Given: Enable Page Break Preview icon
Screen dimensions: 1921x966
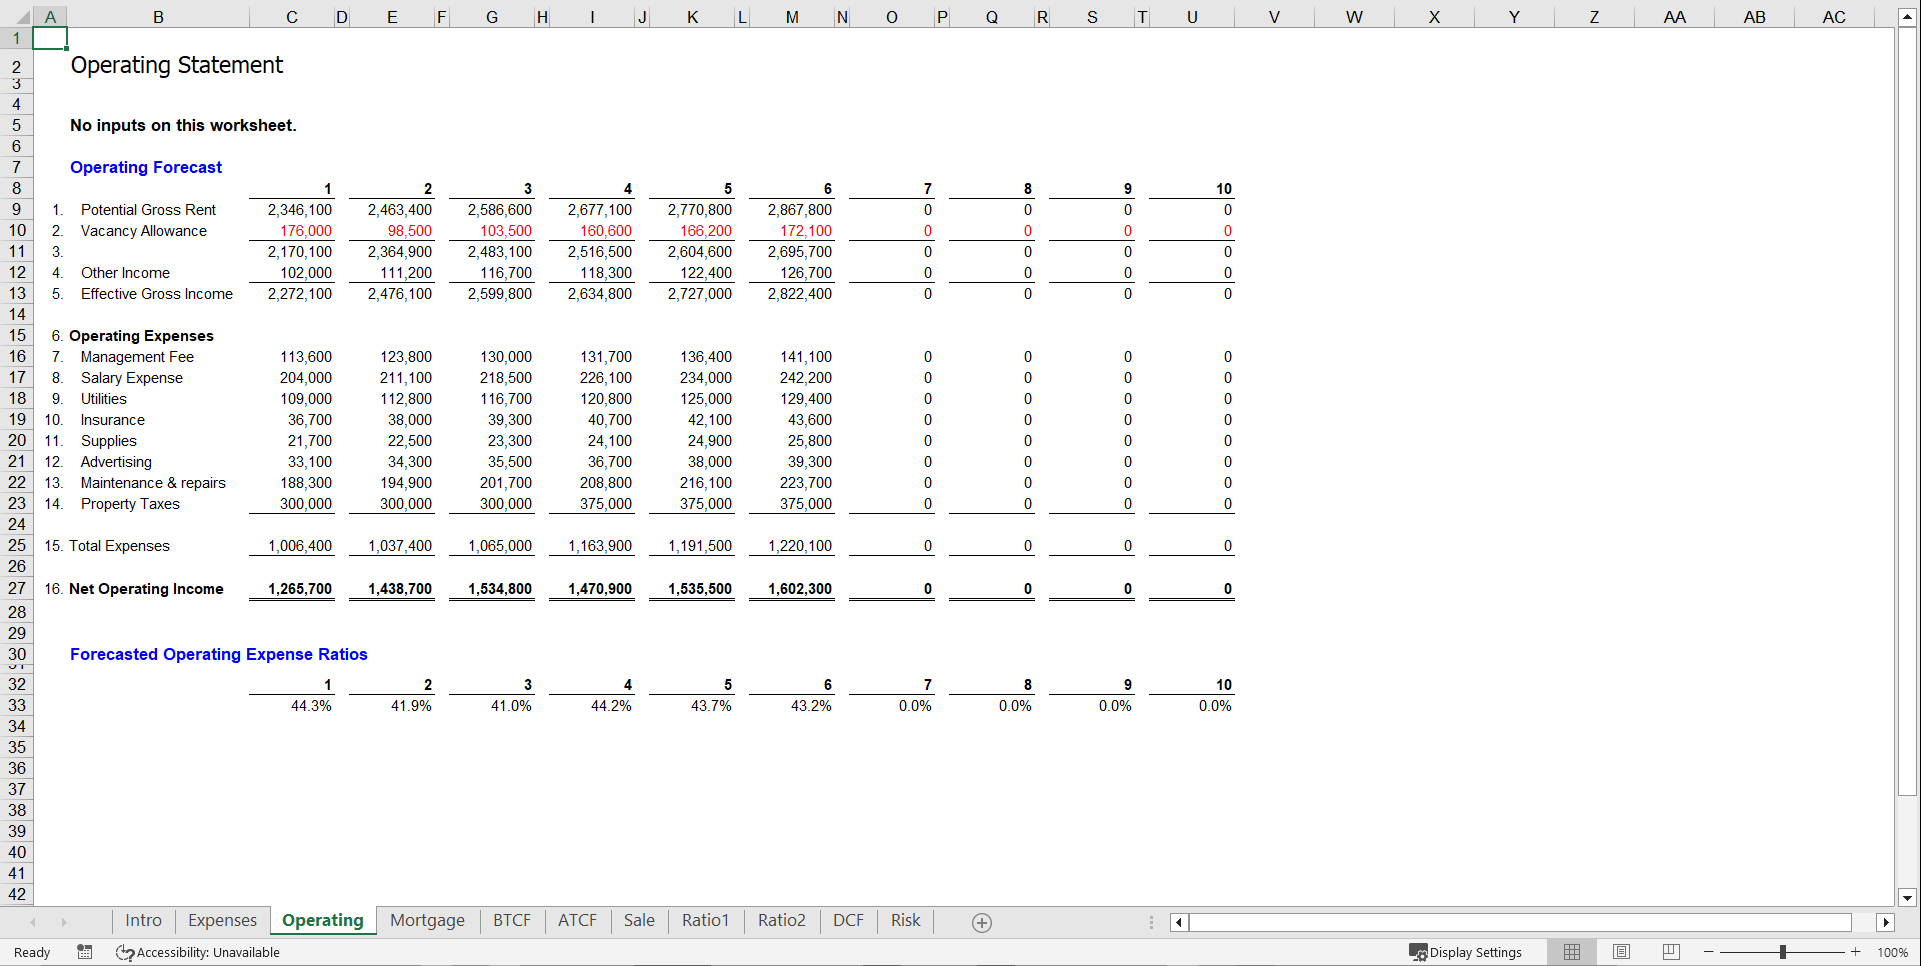Looking at the screenshot, I should [x=1671, y=952].
